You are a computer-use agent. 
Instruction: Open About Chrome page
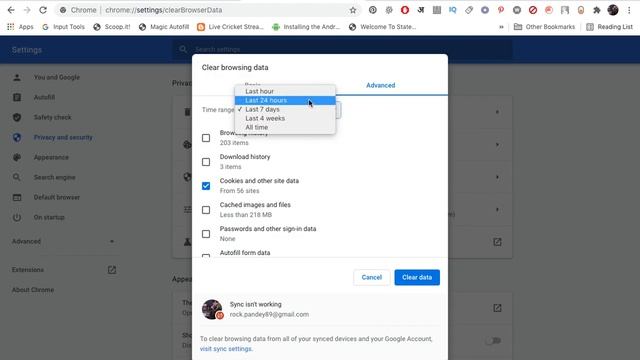click(33, 290)
